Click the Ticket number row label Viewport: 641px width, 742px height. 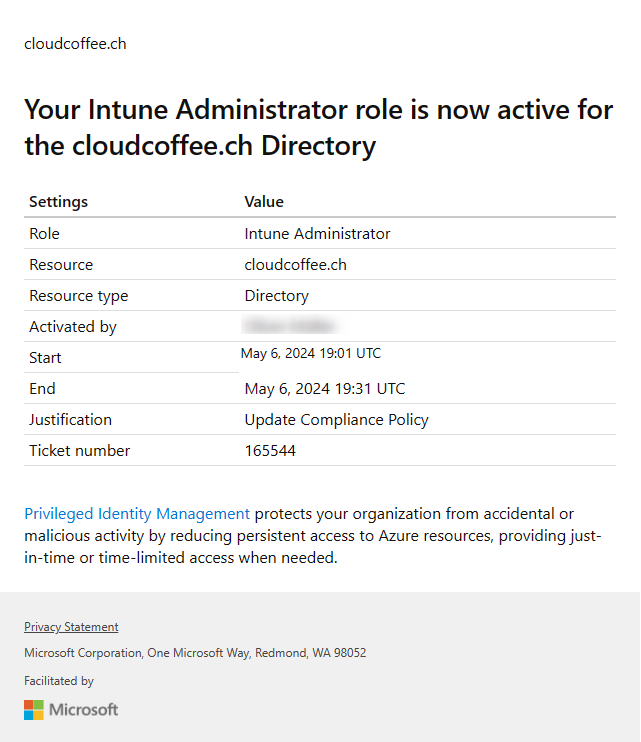coord(79,450)
